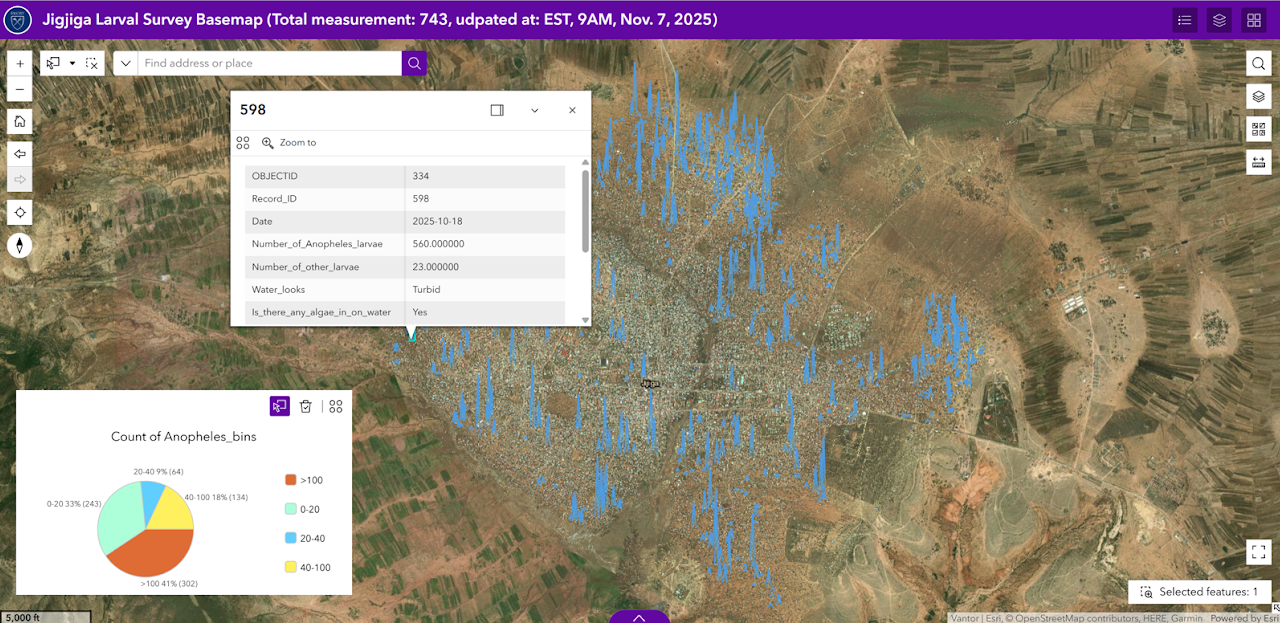
Task: Open the chart panel's four-circle options menu
Action: [336, 406]
